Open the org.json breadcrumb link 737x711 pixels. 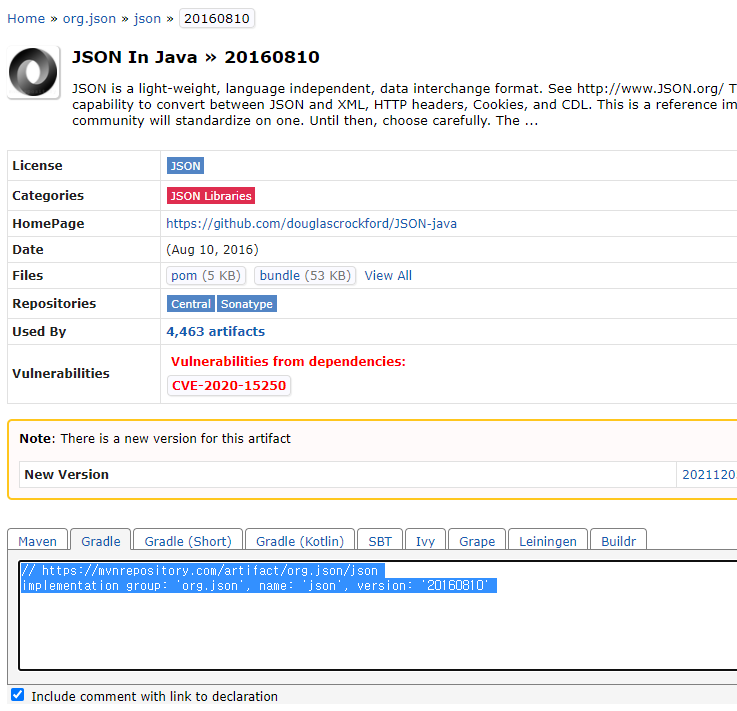coord(89,19)
